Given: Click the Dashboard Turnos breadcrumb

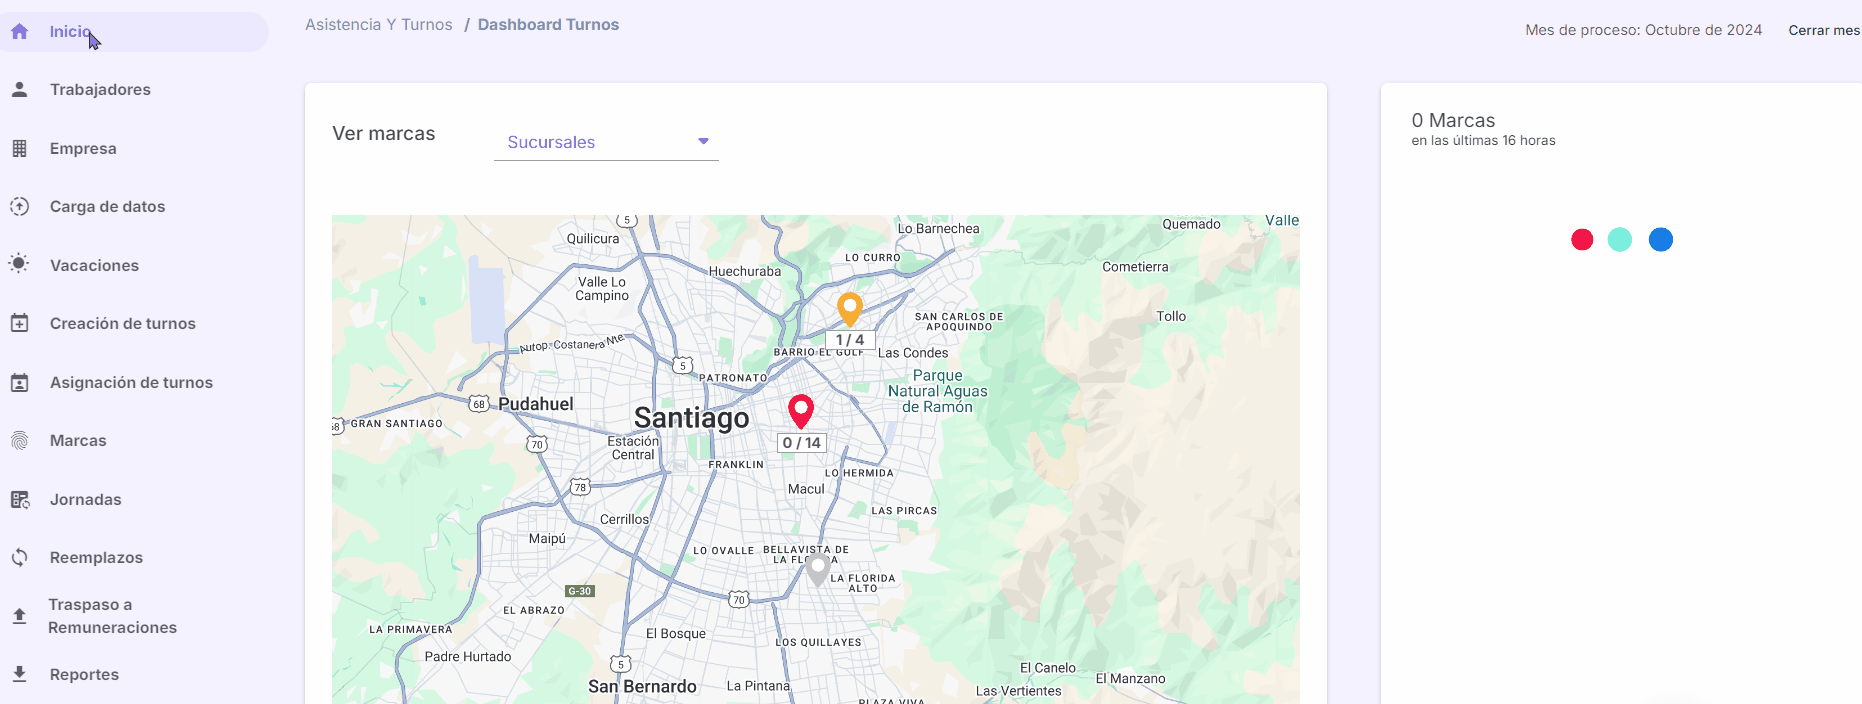Looking at the screenshot, I should pos(548,25).
